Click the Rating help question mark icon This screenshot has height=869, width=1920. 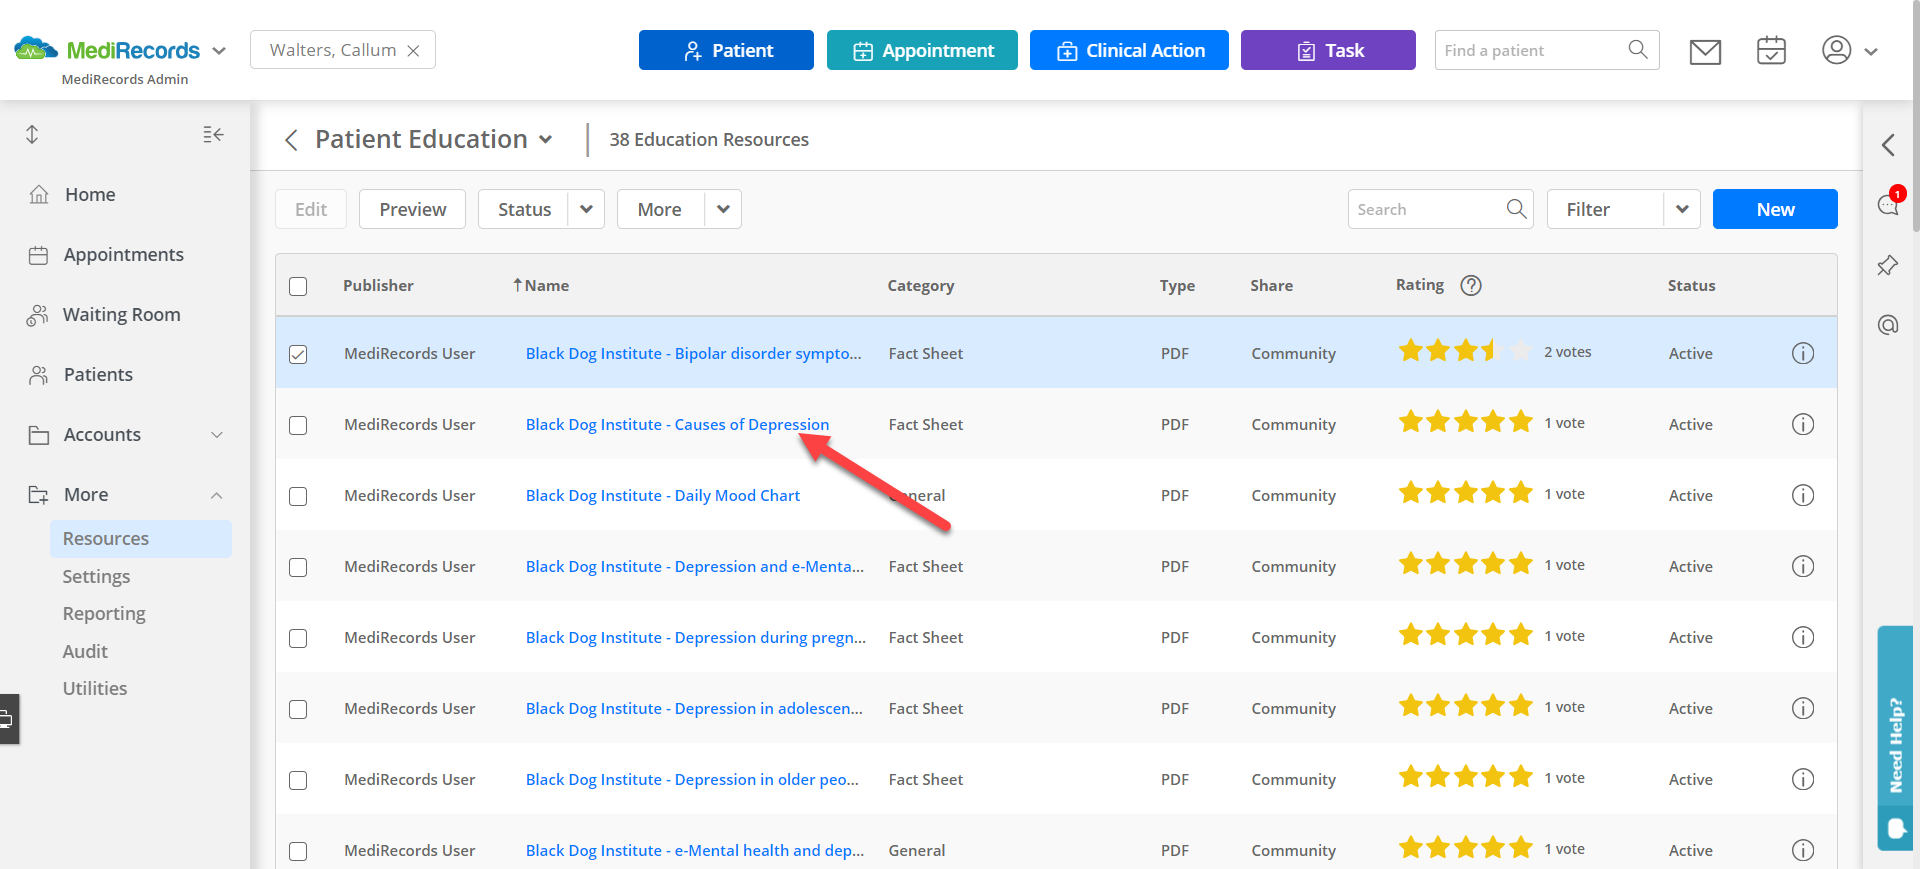[x=1471, y=285]
